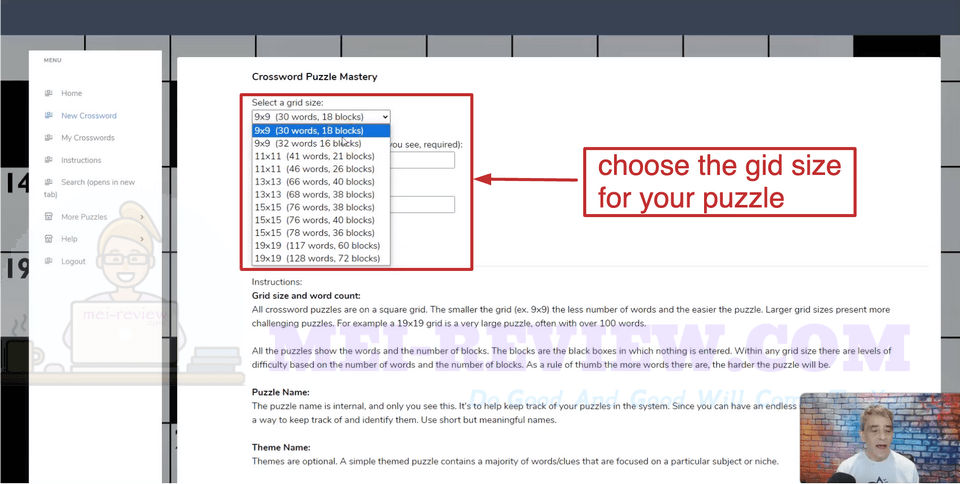Click the Home sidebar icon
This screenshot has width=960, height=484.
click(x=48, y=93)
